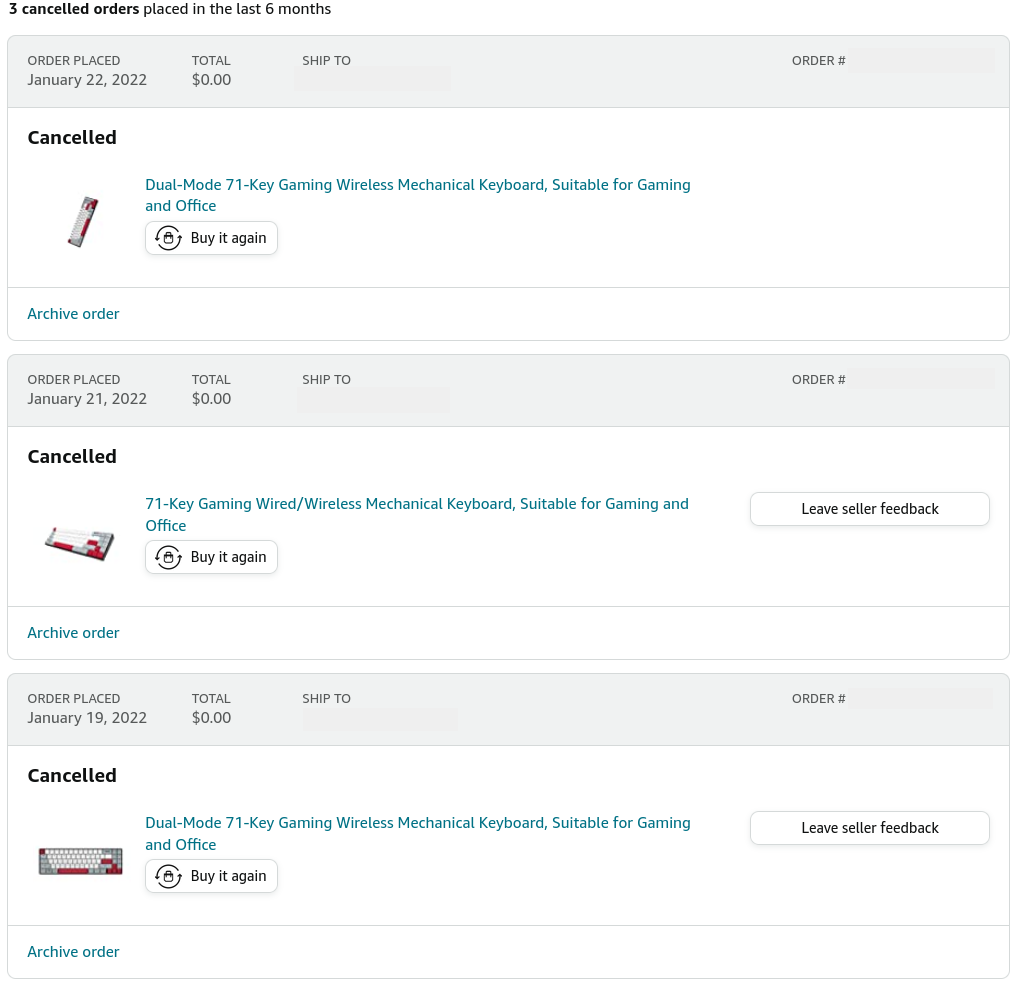Image resolution: width=1026 pixels, height=990 pixels.
Task: Archive the January 22 cancelled order
Action: (x=73, y=314)
